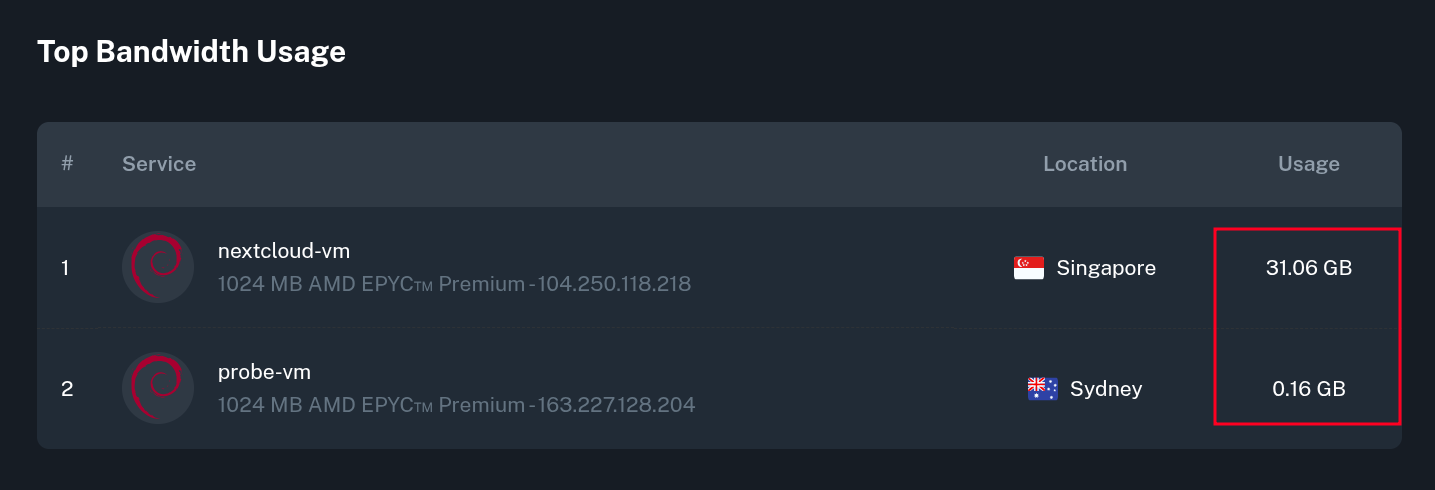
Task: Click the Service column header
Action: [x=159, y=164]
